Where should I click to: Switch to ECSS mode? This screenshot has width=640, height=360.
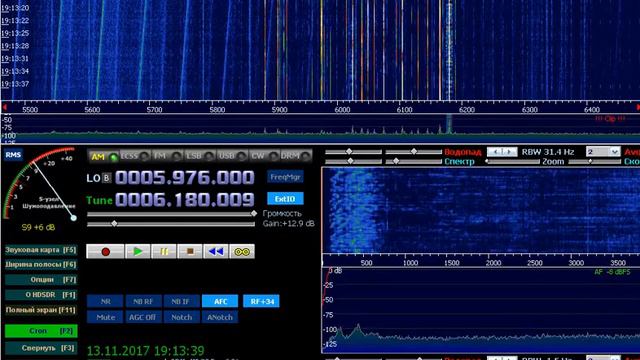pyautogui.click(x=135, y=156)
